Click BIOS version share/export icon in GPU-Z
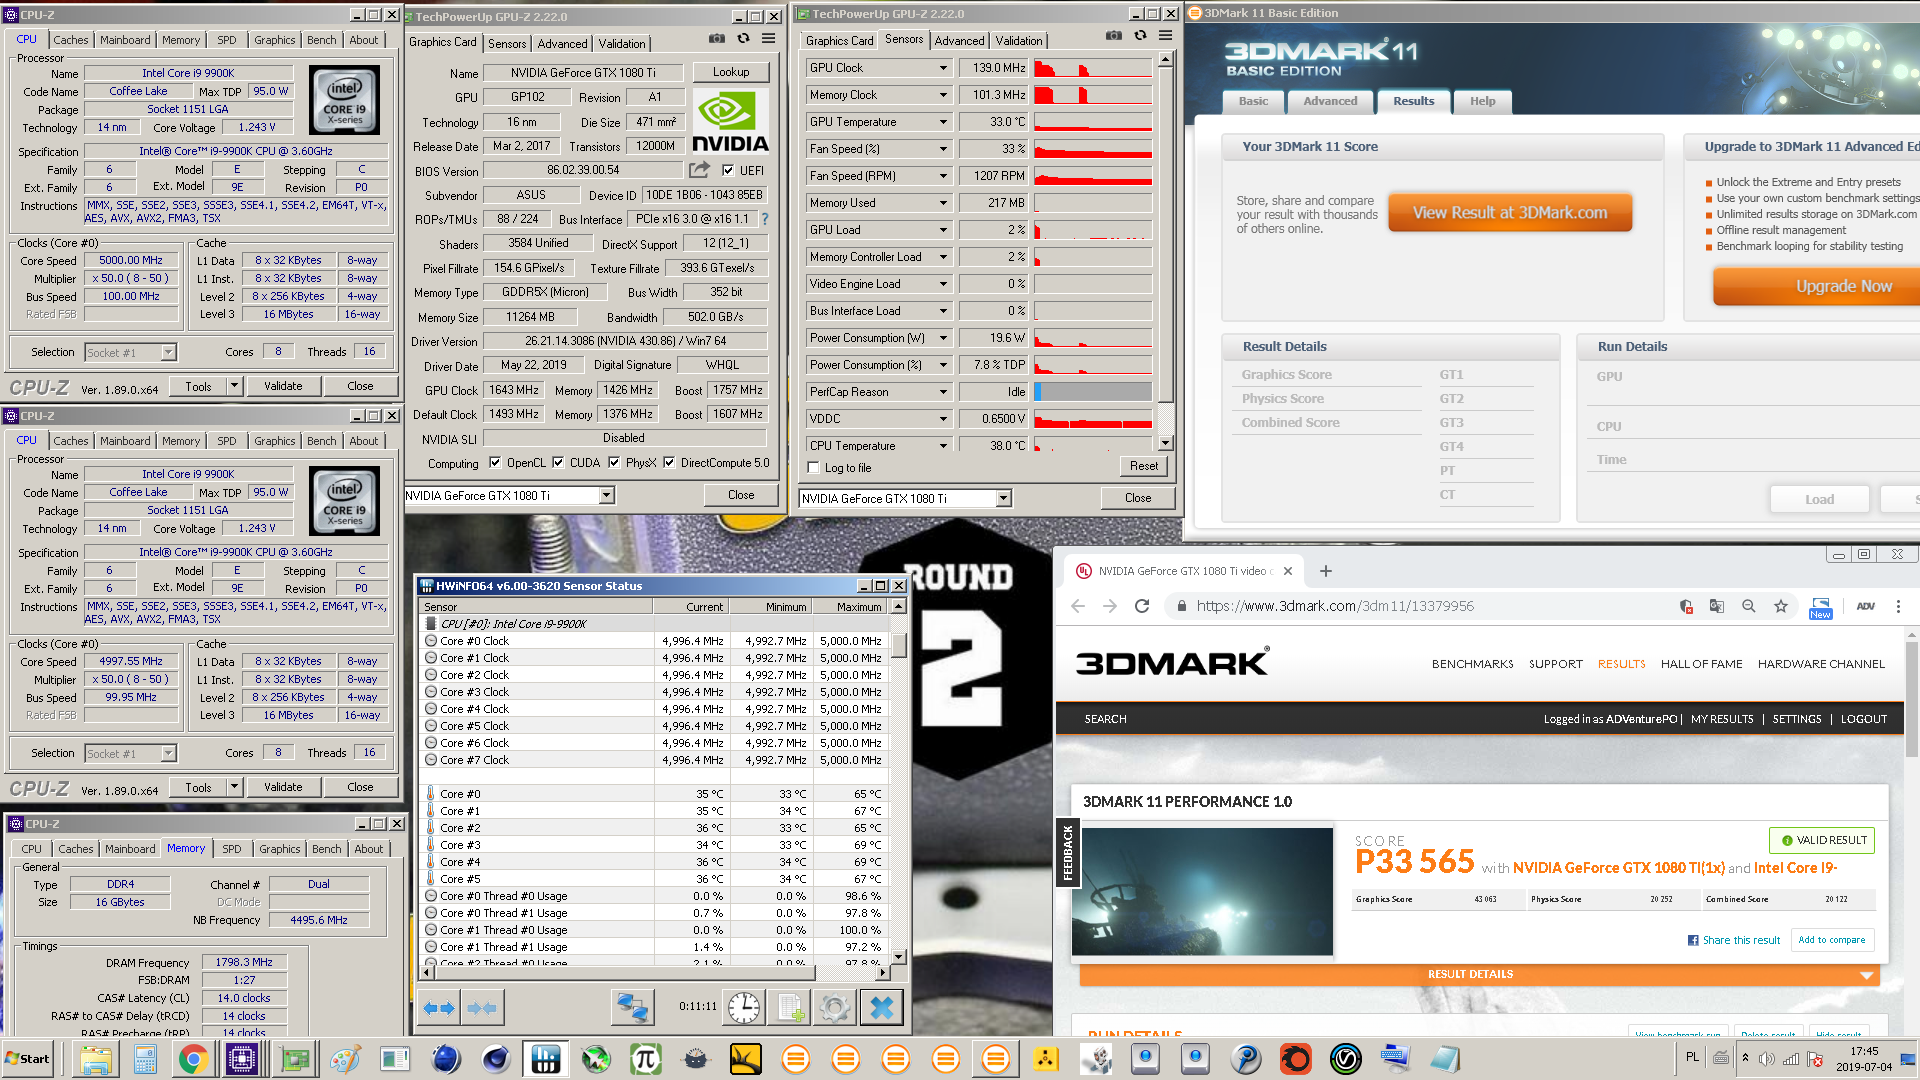 pos(699,170)
